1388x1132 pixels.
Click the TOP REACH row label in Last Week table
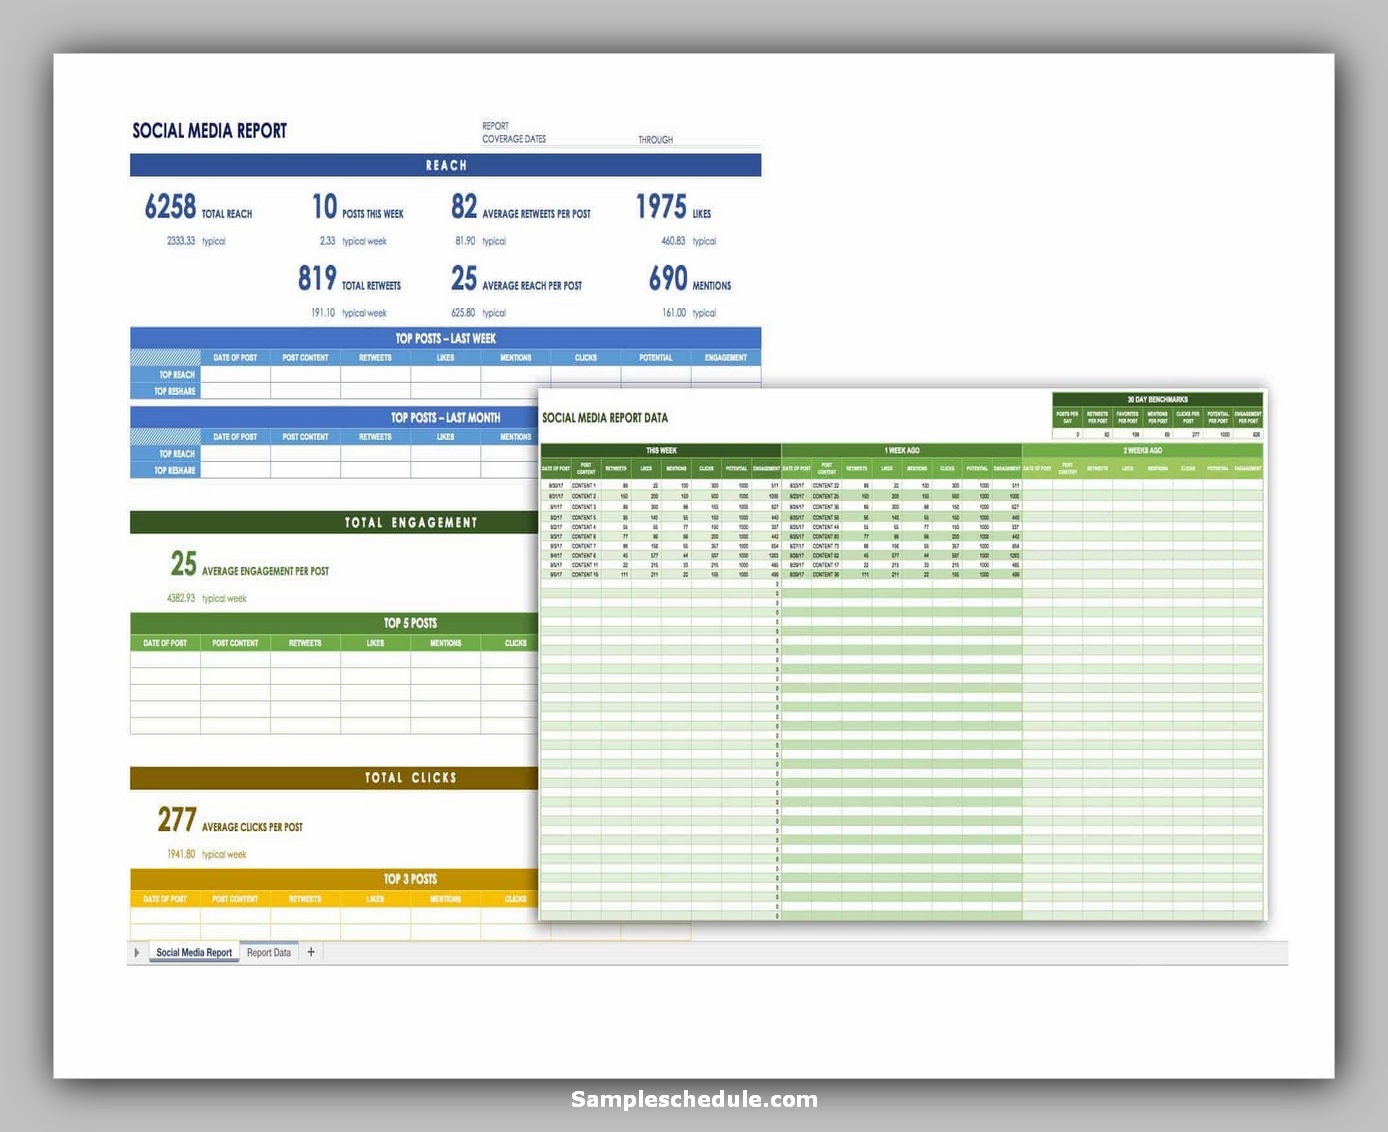166,375
